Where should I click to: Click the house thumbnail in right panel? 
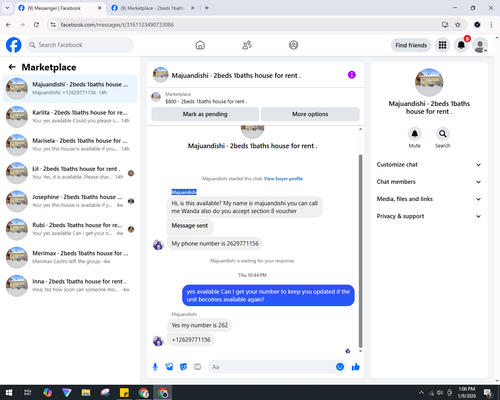click(429, 82)
